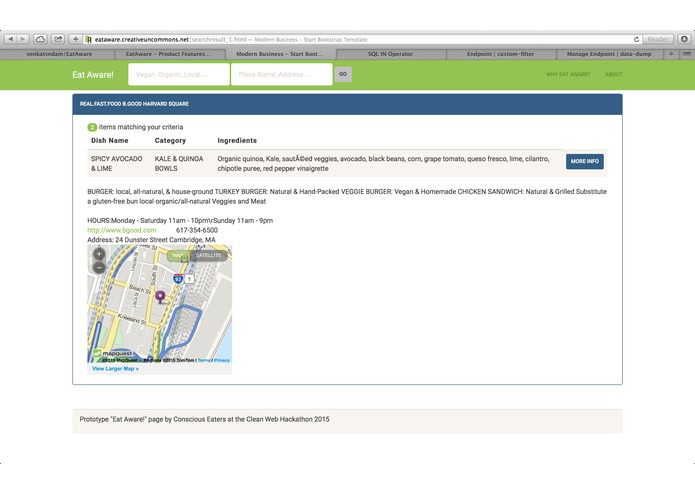The image size is (695, 494).
Task: Click the eataware.creativeuncommons.net address field
Action: coord(359,39)
